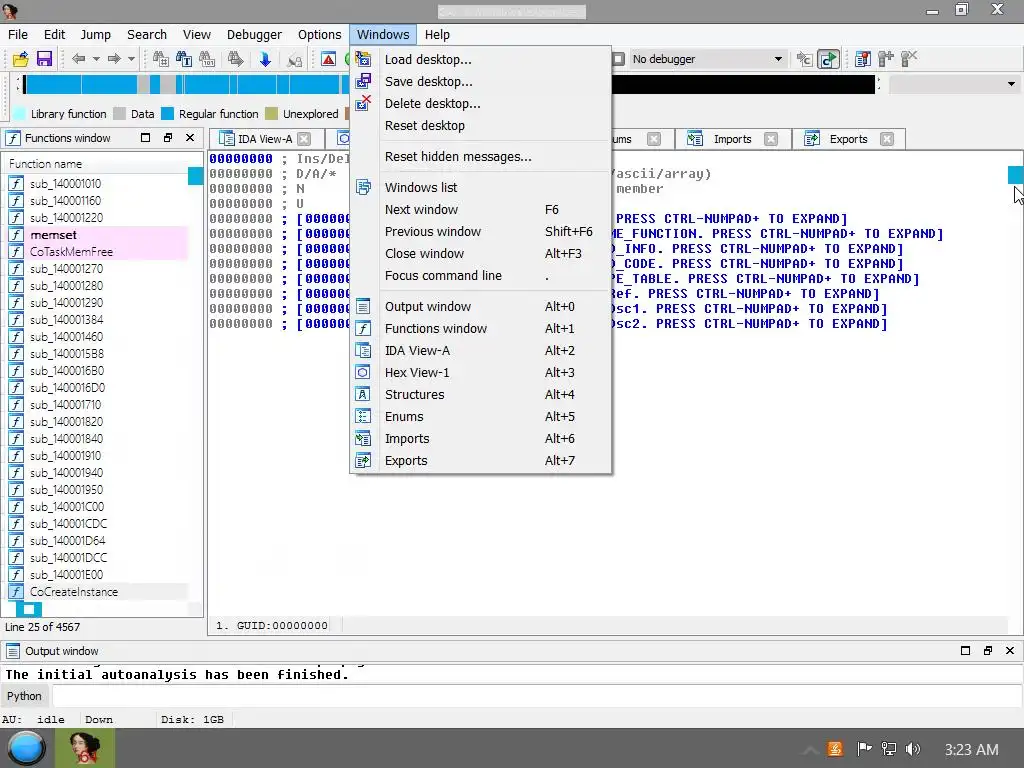Click the breakpoint list icon with red pin

pos(862,59)
